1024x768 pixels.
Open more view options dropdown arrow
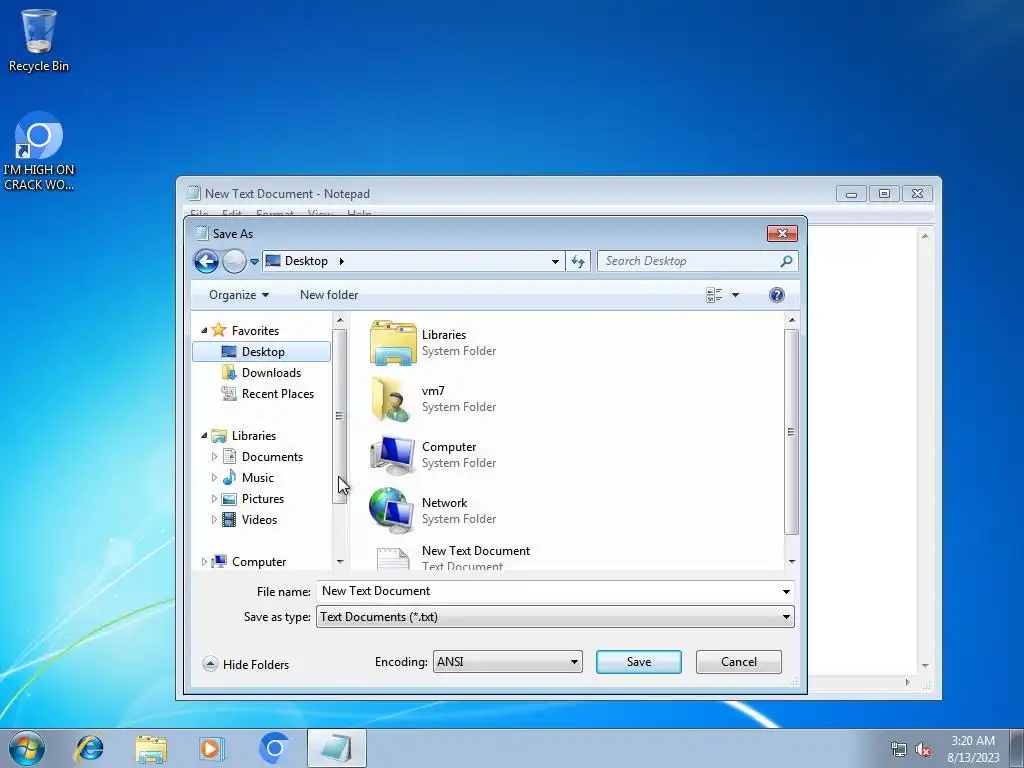click(735, 295)
